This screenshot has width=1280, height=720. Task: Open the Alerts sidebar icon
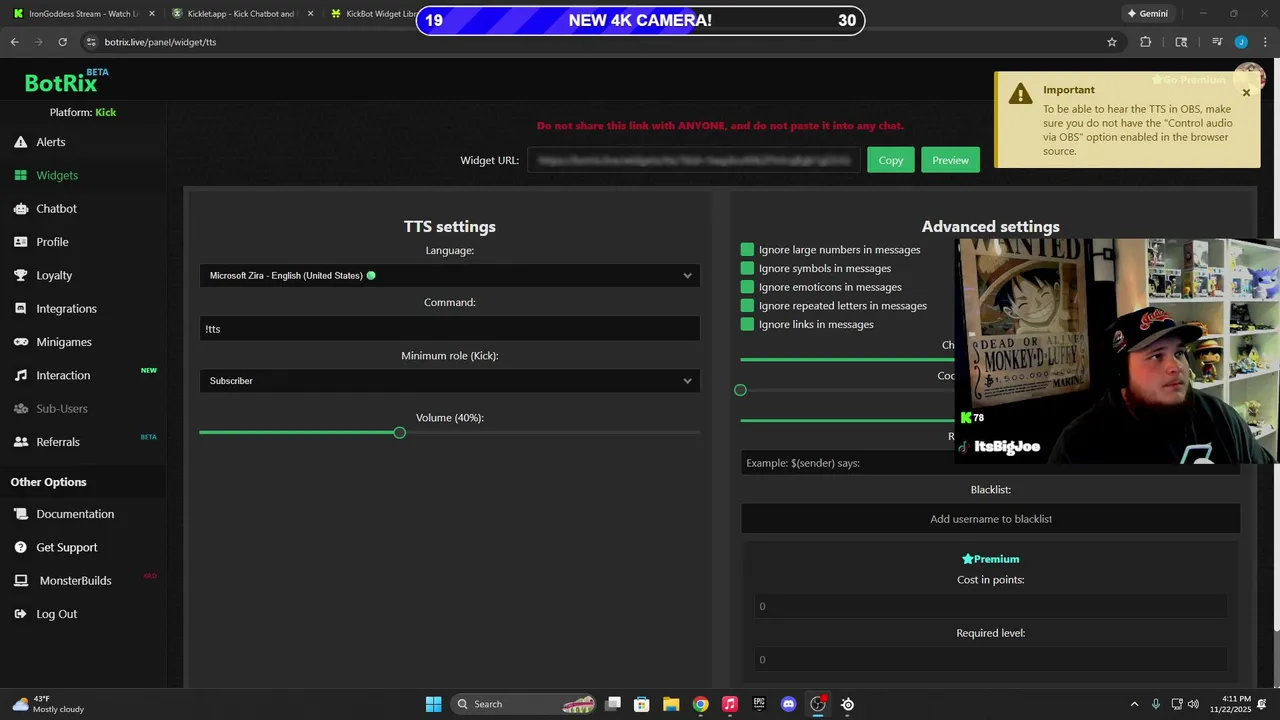tap(20, 142)
